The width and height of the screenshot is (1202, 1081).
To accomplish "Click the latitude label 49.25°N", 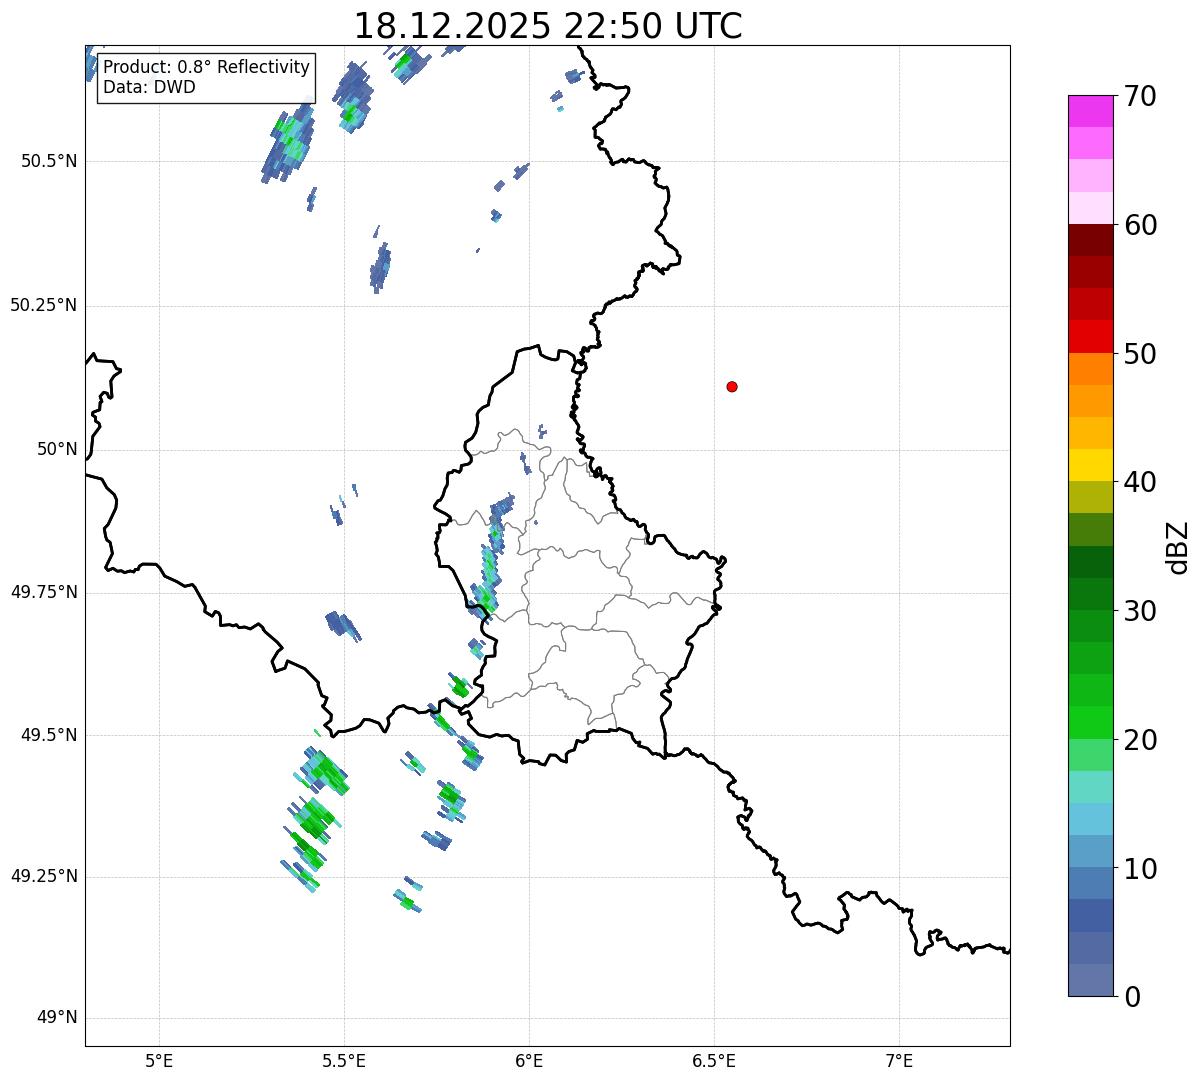I will point(44,876).
